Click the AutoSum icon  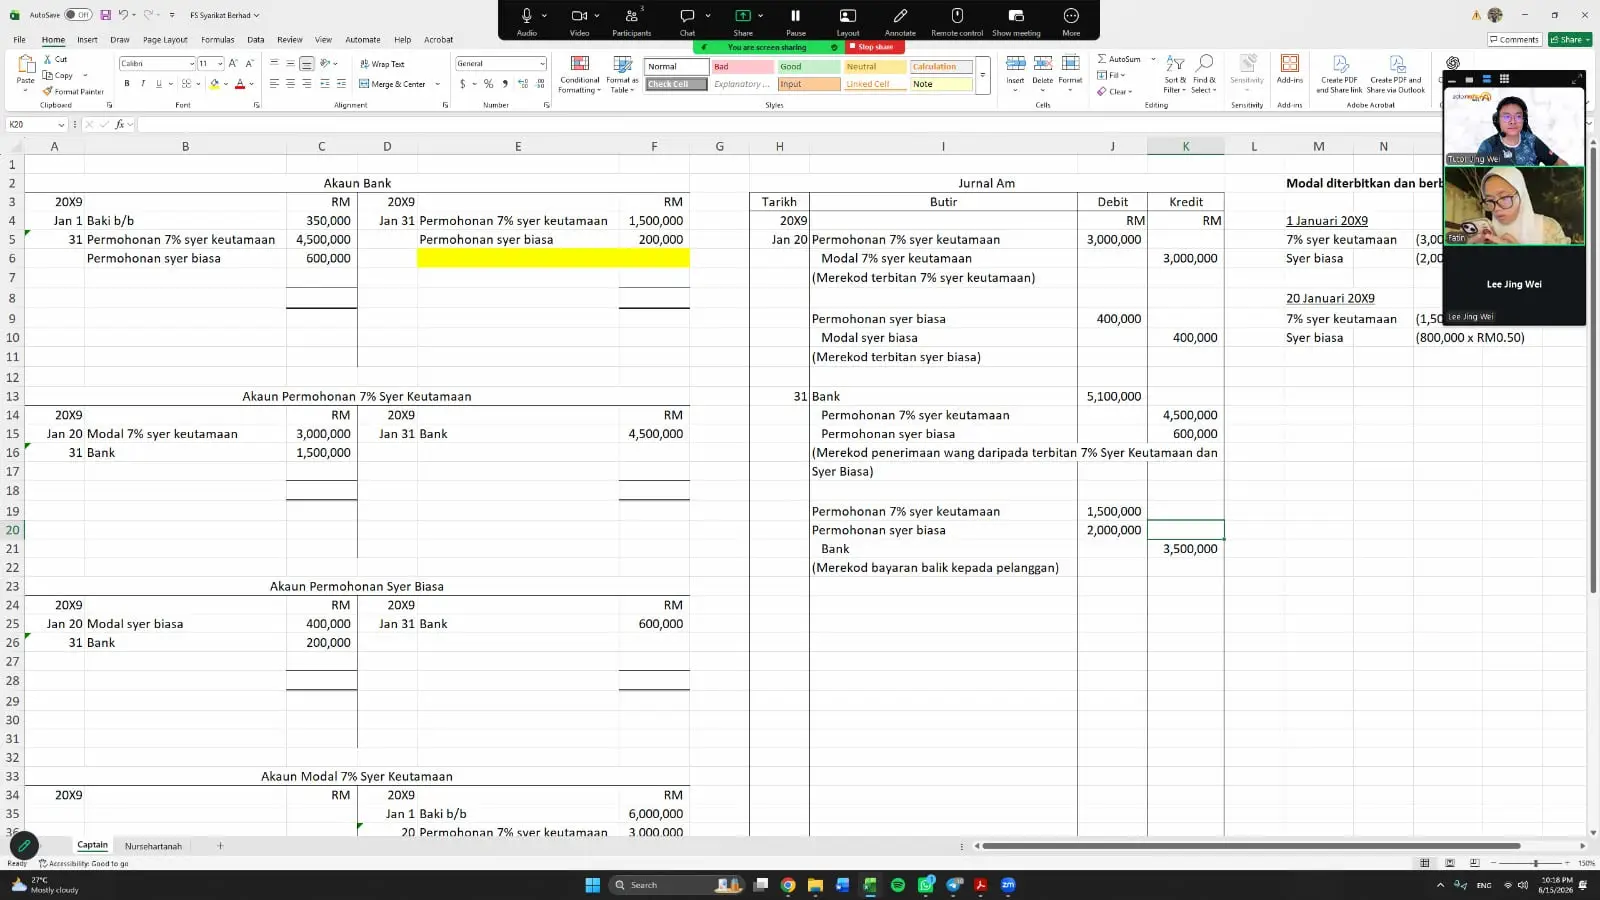pos(1119,59)
